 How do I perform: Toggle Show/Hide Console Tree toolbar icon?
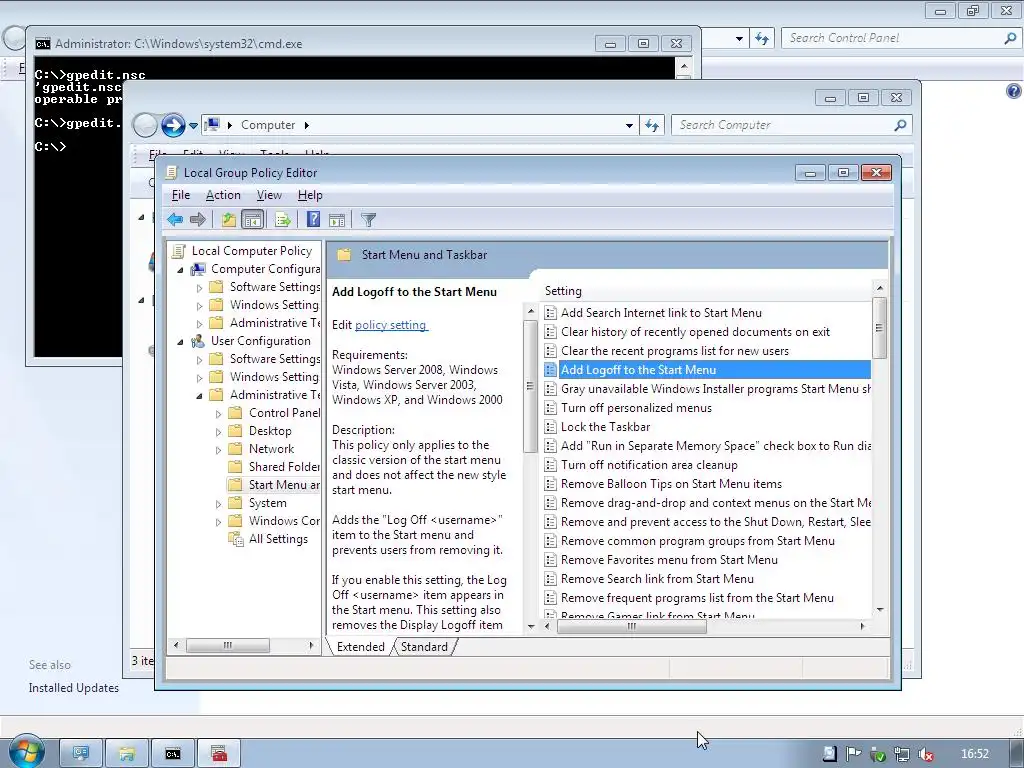pos(252,219)
